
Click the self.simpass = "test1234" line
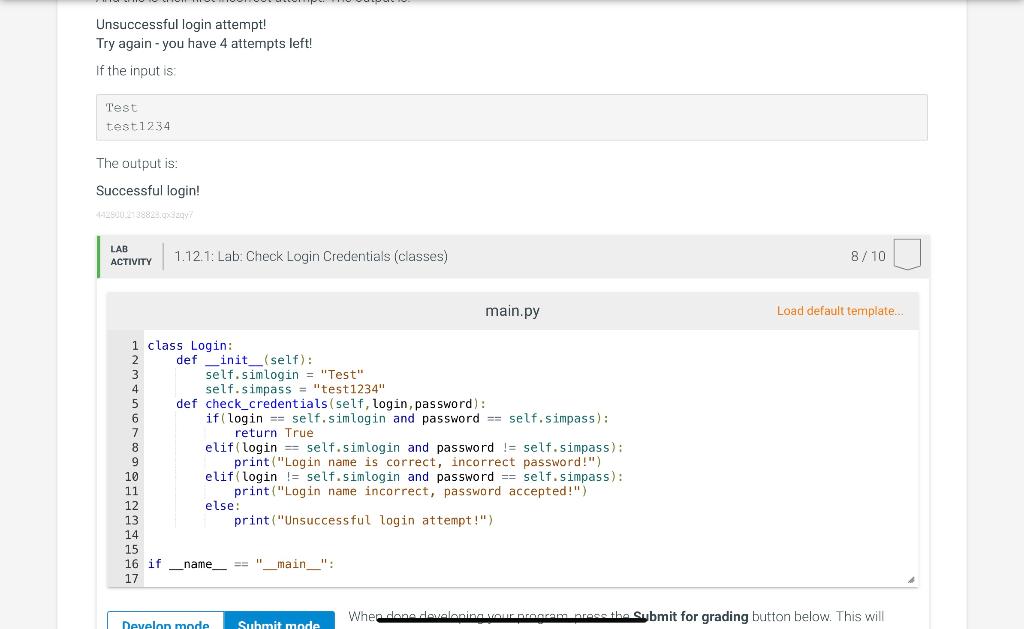tap(295, 389)
